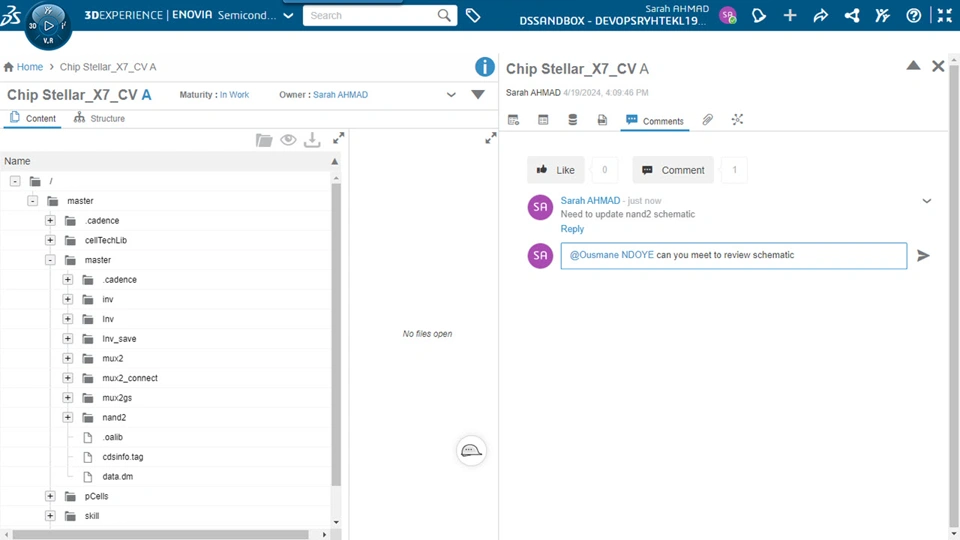
Task: Select the mux2gs folder row
Action: 165,397
